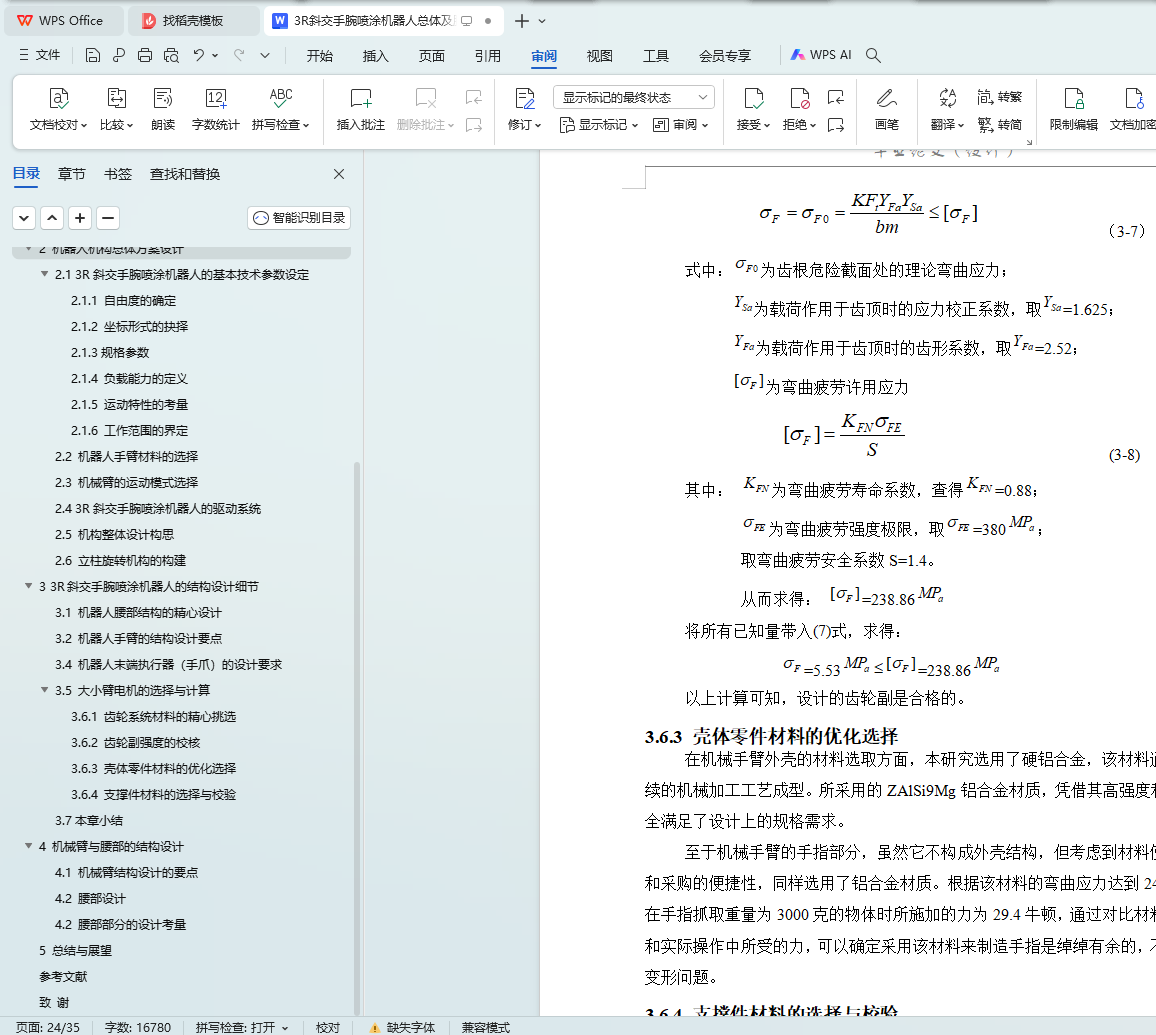
Task: Switch to the 引用 ribbon tab
Action: 487,56
